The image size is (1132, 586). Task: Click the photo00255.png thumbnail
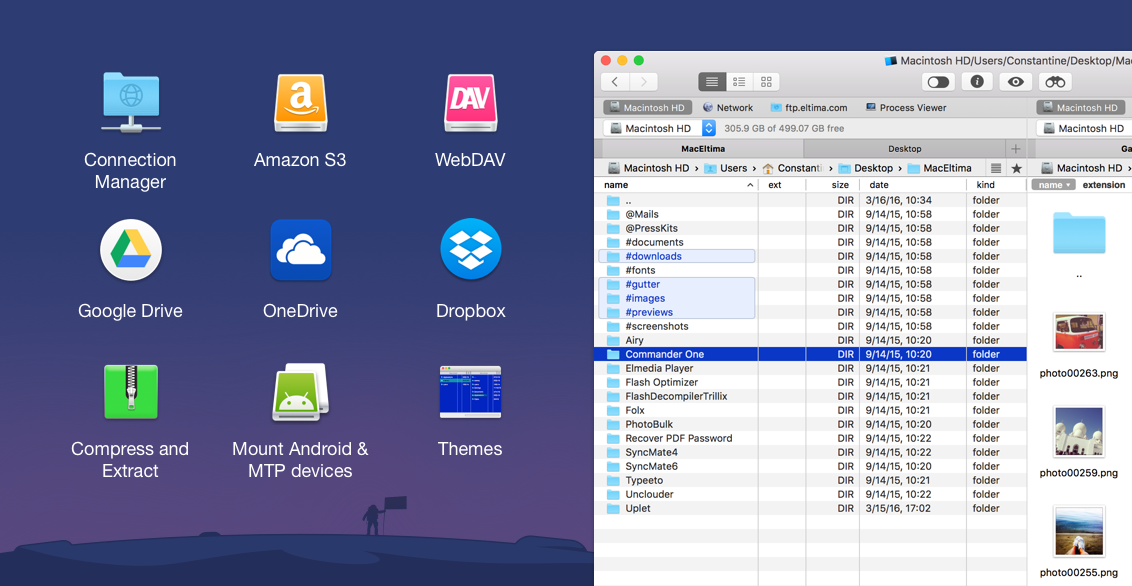(x=1079, y=532)
